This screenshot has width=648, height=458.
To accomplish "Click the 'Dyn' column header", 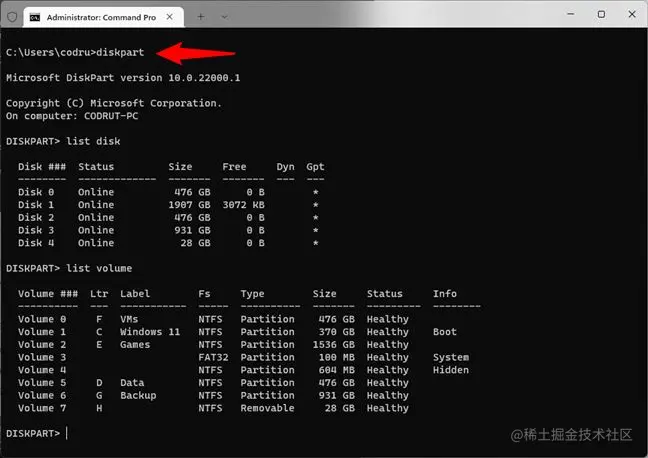I will point(286,167).
